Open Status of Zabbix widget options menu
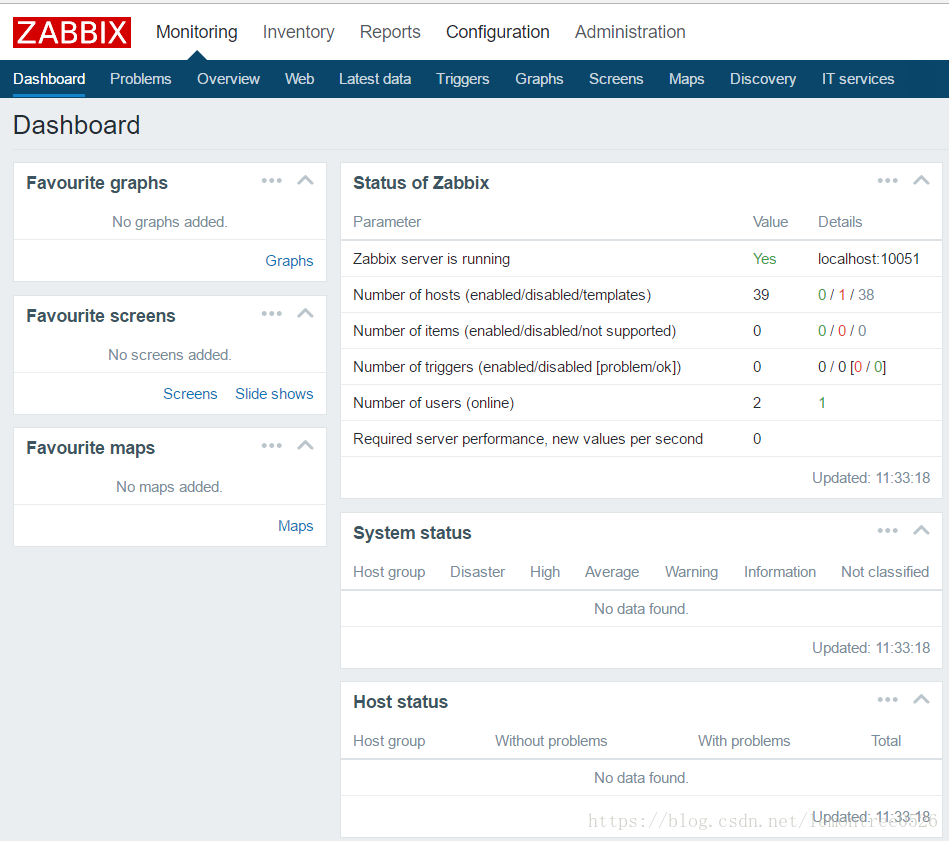949x841 pixels. [x=888, y=181]
